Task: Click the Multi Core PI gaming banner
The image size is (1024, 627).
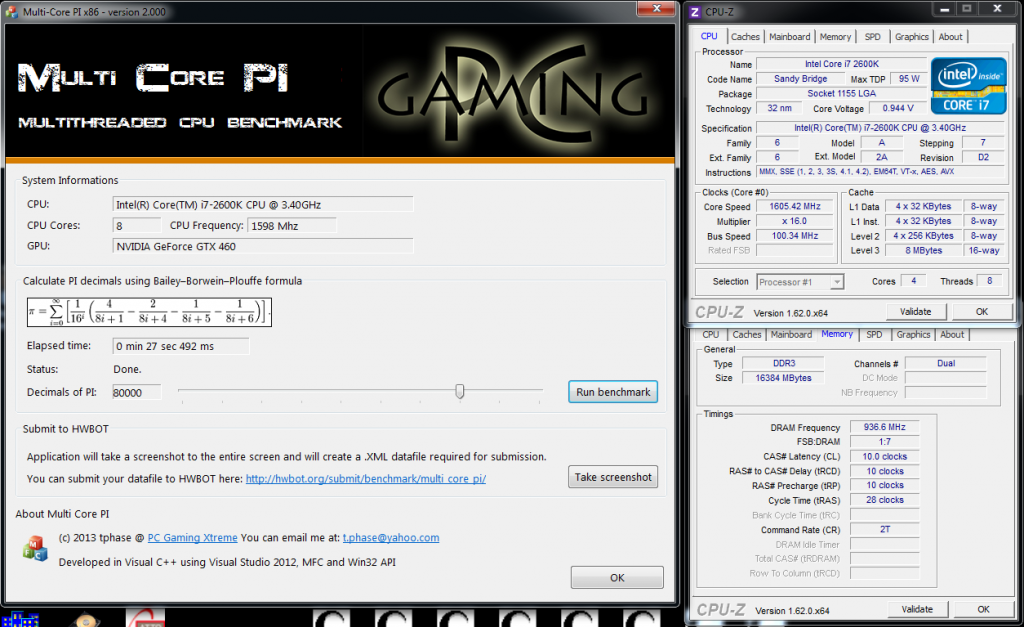Action: [x=340, y=91]
